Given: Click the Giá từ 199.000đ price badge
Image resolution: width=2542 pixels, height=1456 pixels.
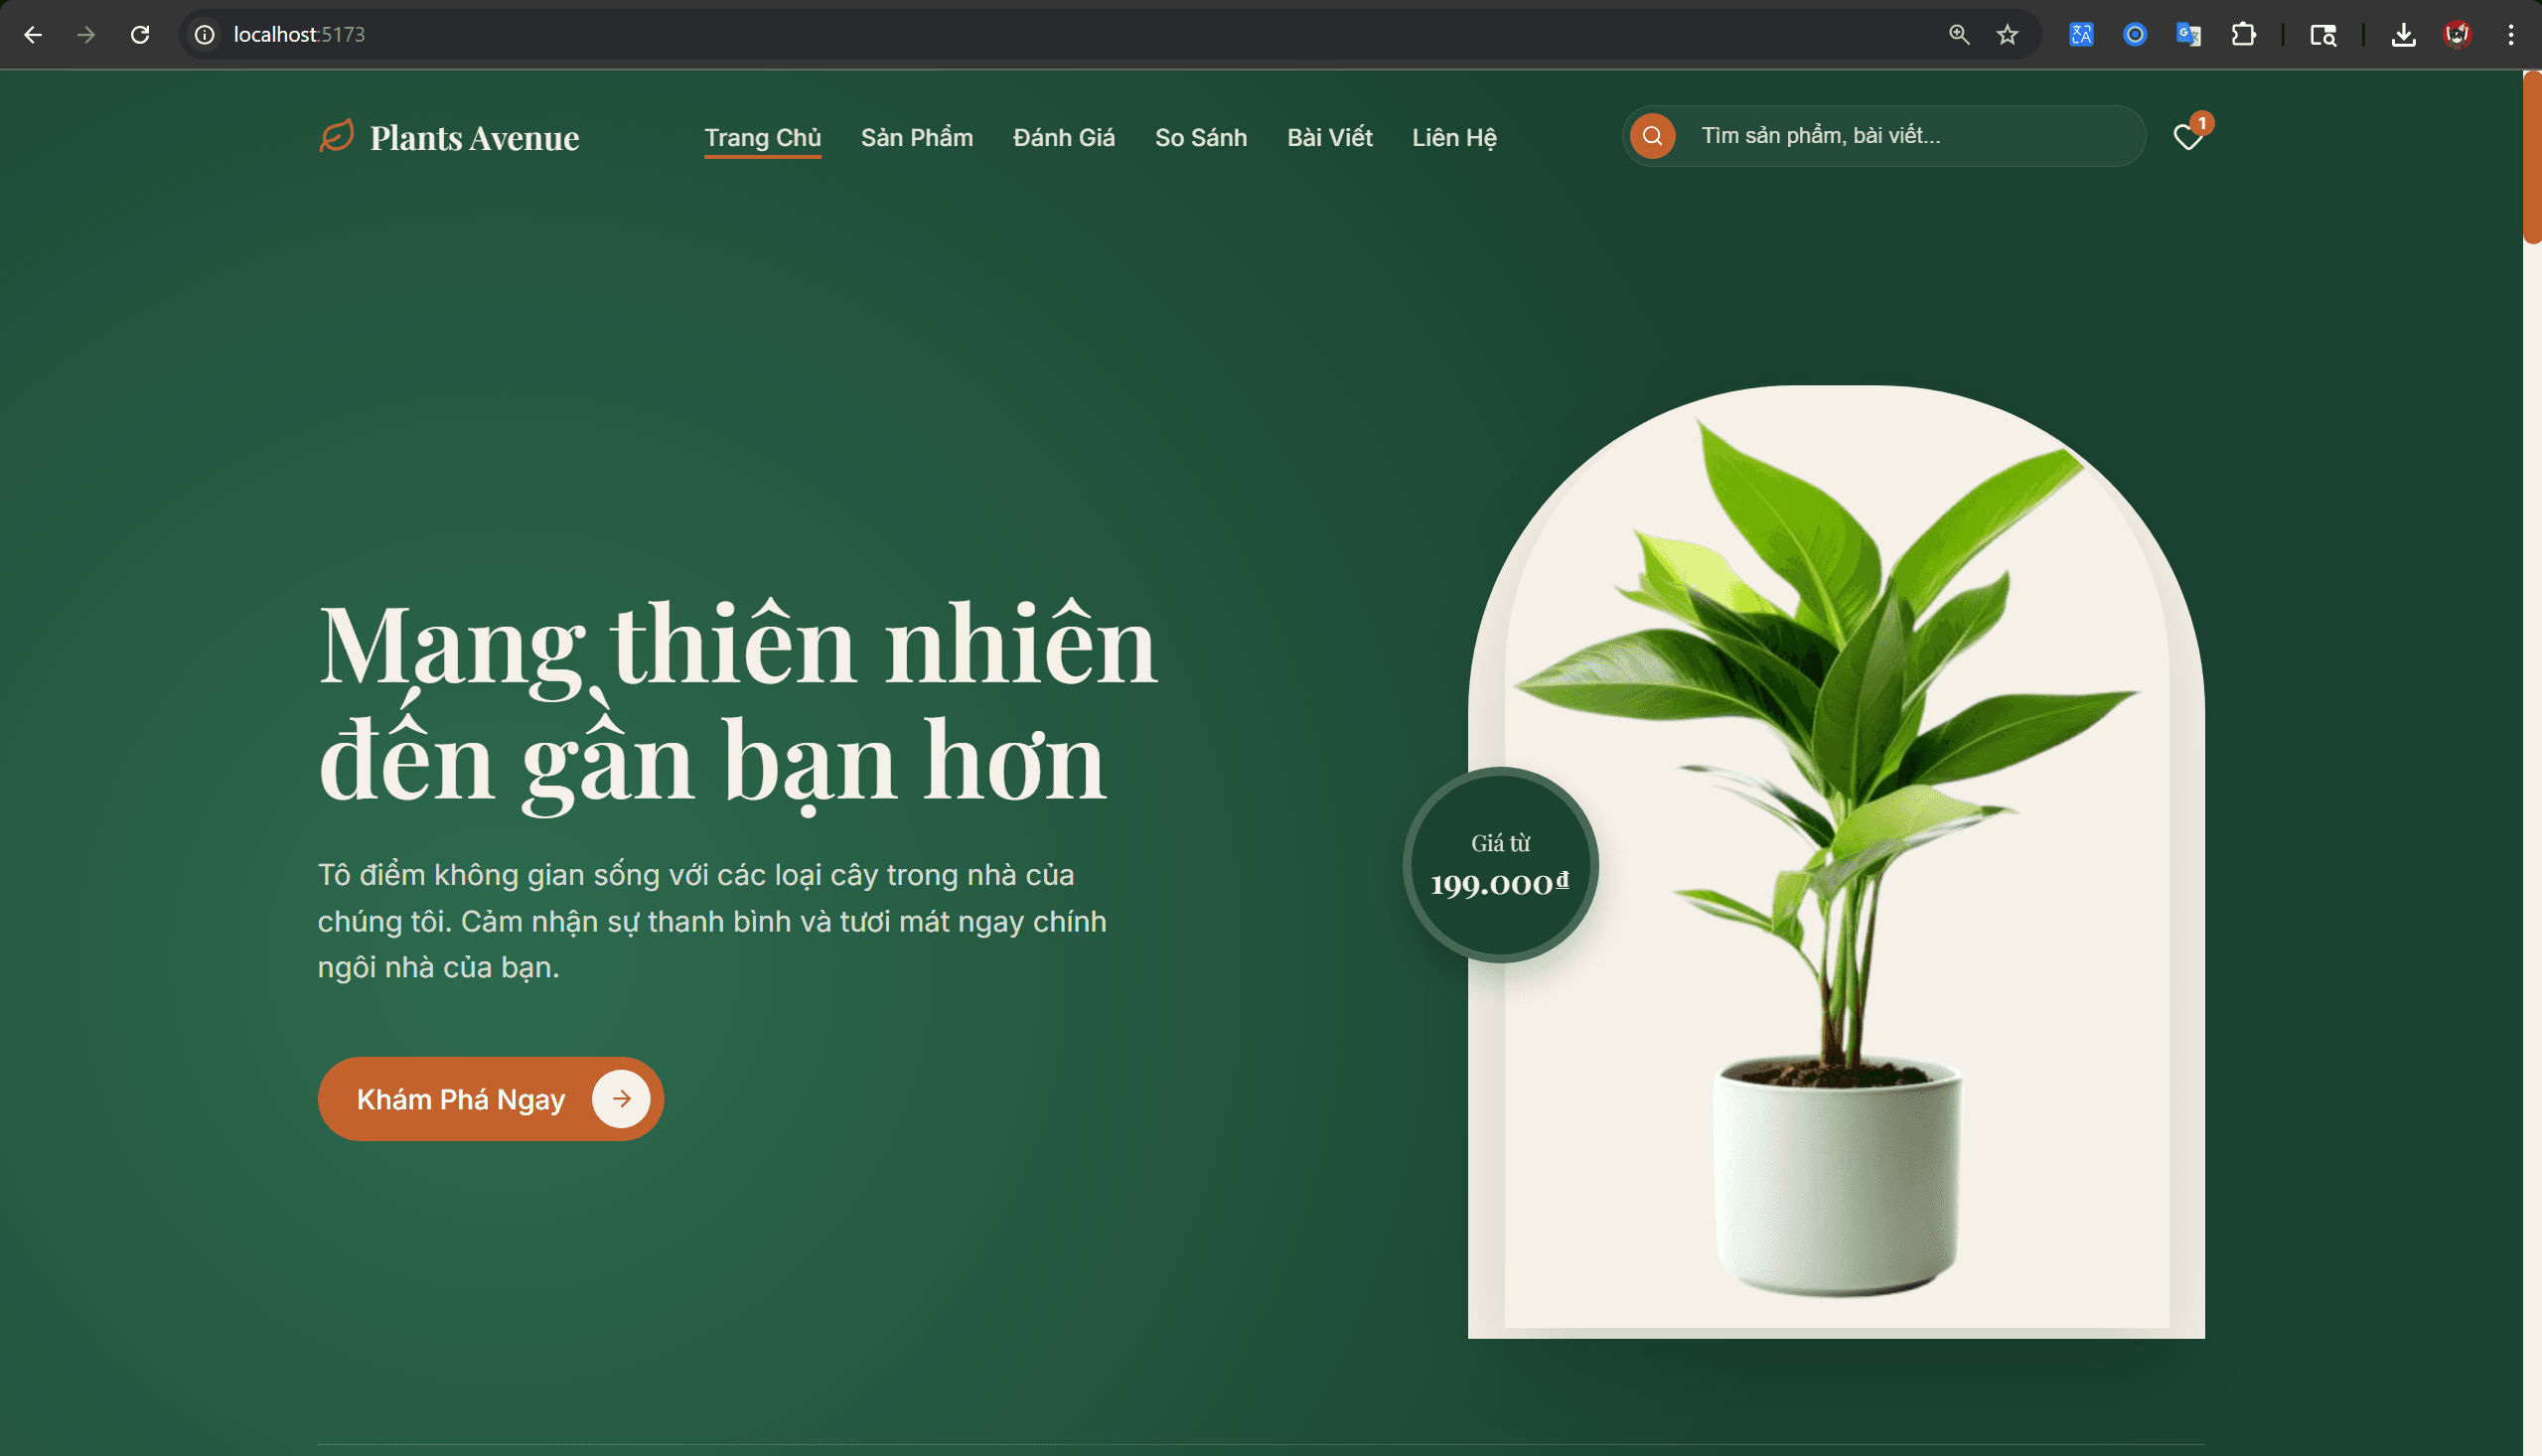Looking at the screenshot, I should 1500,865.
